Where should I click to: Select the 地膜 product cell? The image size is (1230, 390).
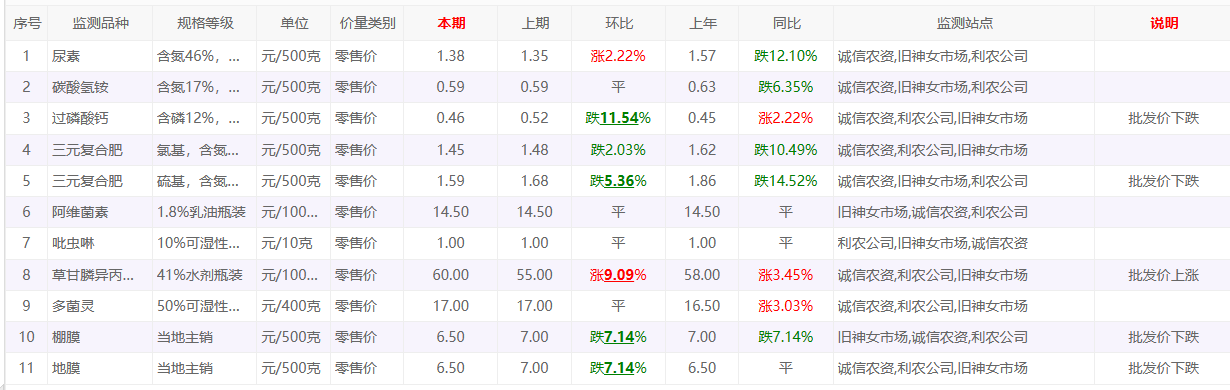pos(67,368)
